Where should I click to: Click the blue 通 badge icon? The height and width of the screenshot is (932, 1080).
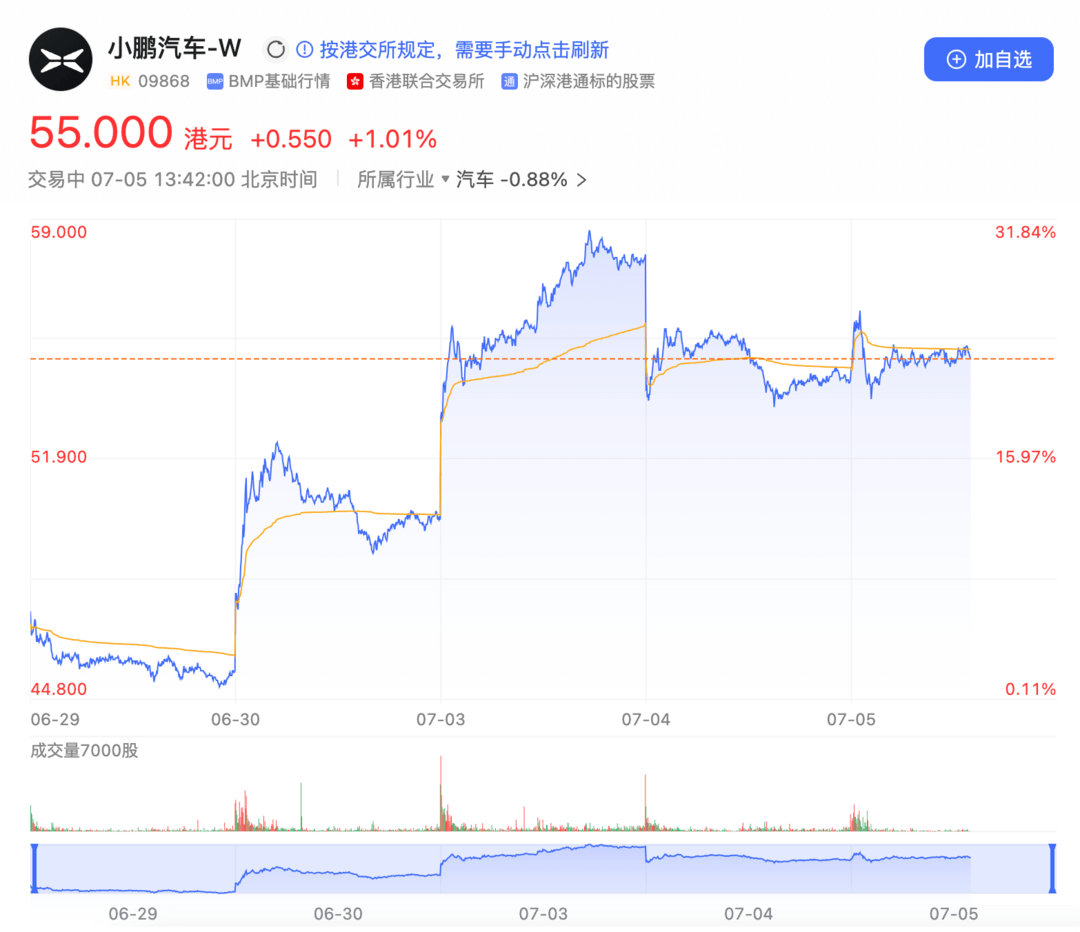pyautogui.click(x=509, y=82)
